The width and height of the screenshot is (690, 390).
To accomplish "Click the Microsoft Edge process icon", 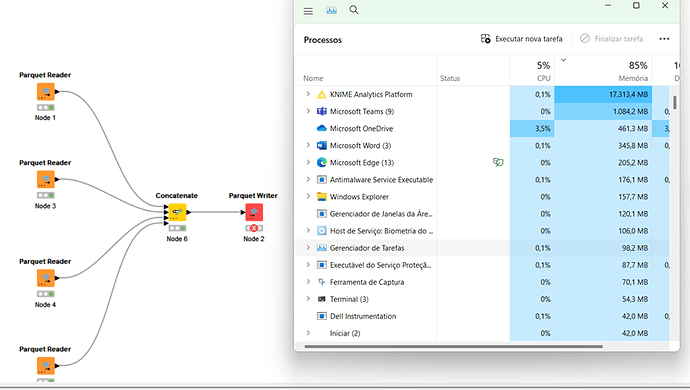I will coord(322,162).
